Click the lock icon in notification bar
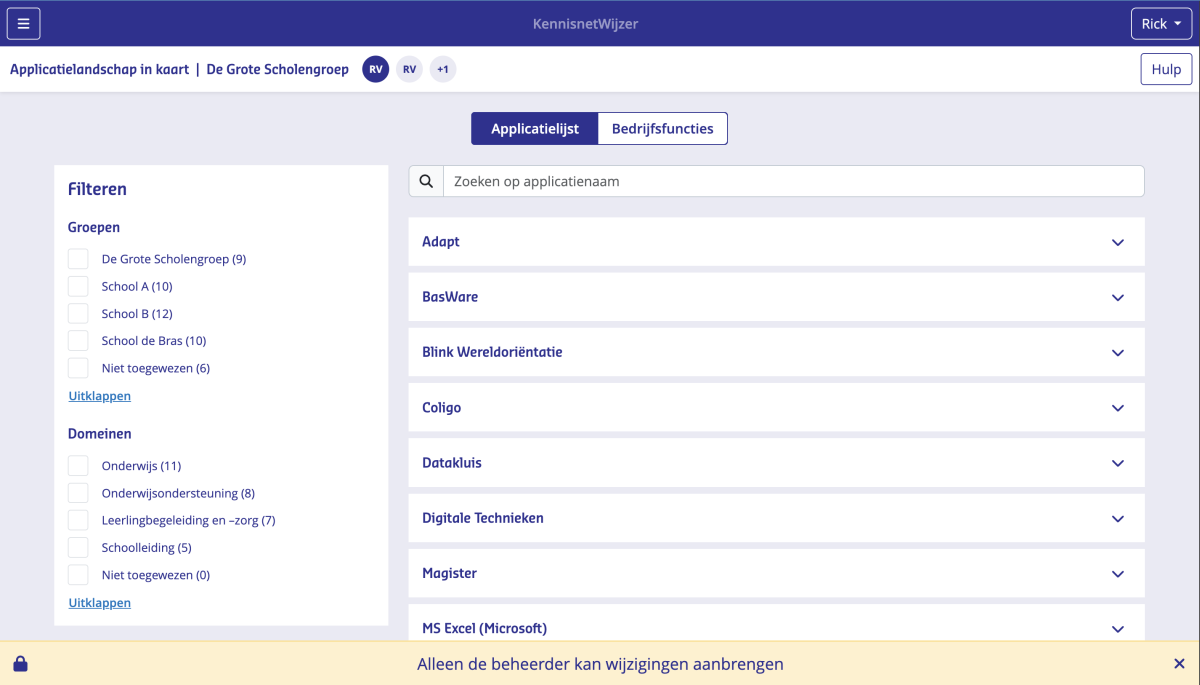Viewport: 1200px width, 685px height. pos(20,664)
